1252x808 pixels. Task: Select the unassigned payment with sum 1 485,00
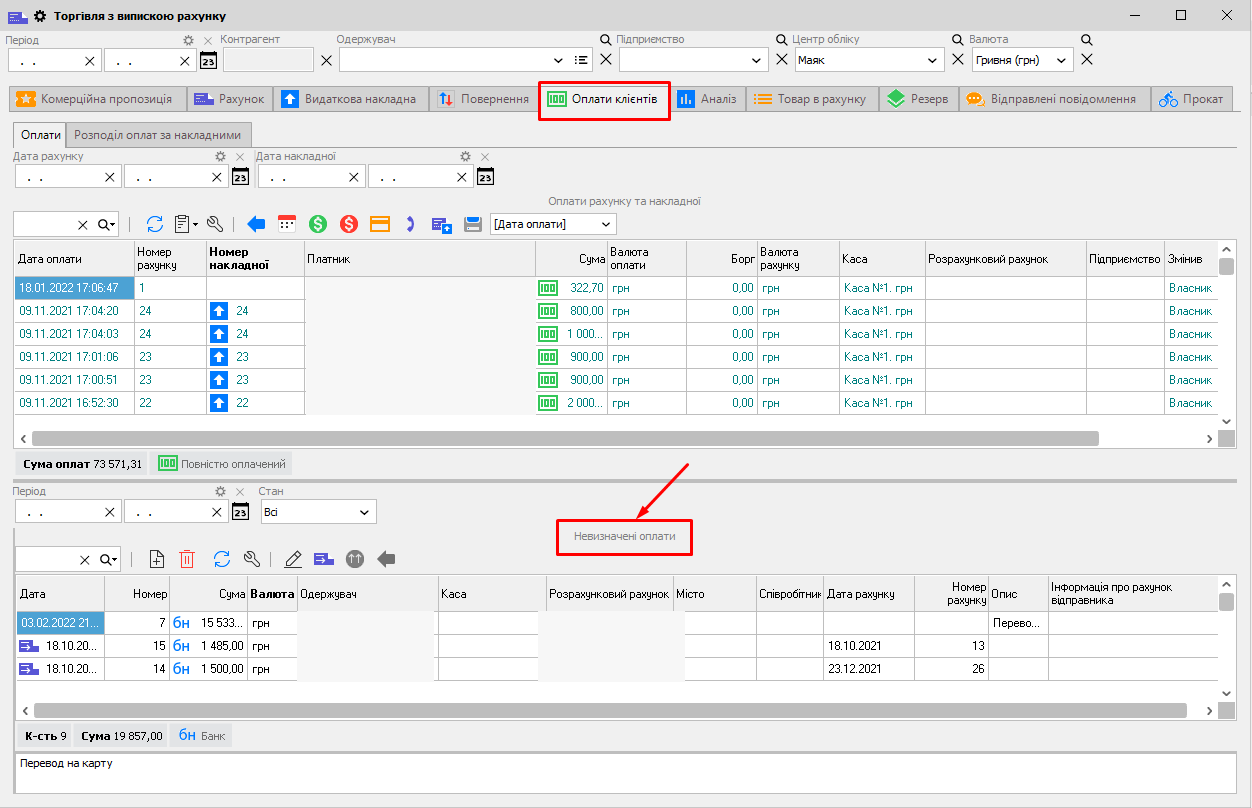(x=615, y=646)
